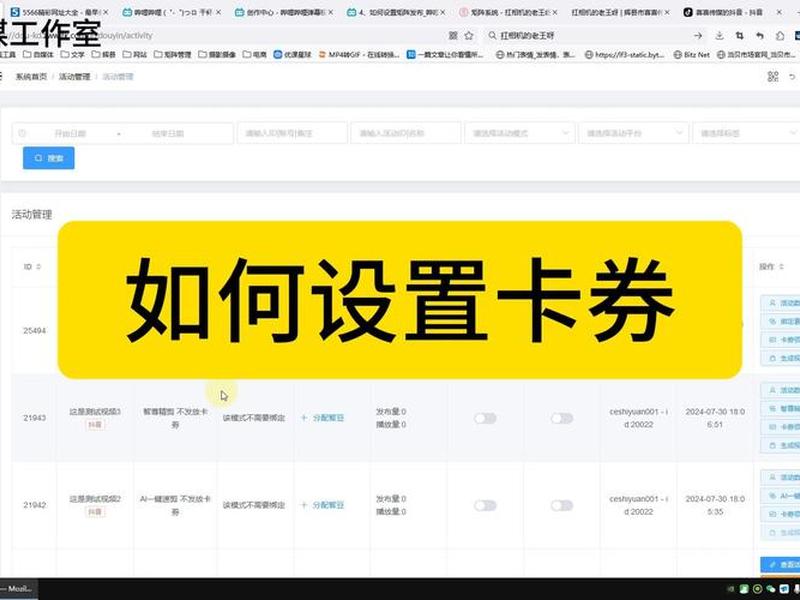Open the 摄影摄像 bookmark folder

coord(217,54)
